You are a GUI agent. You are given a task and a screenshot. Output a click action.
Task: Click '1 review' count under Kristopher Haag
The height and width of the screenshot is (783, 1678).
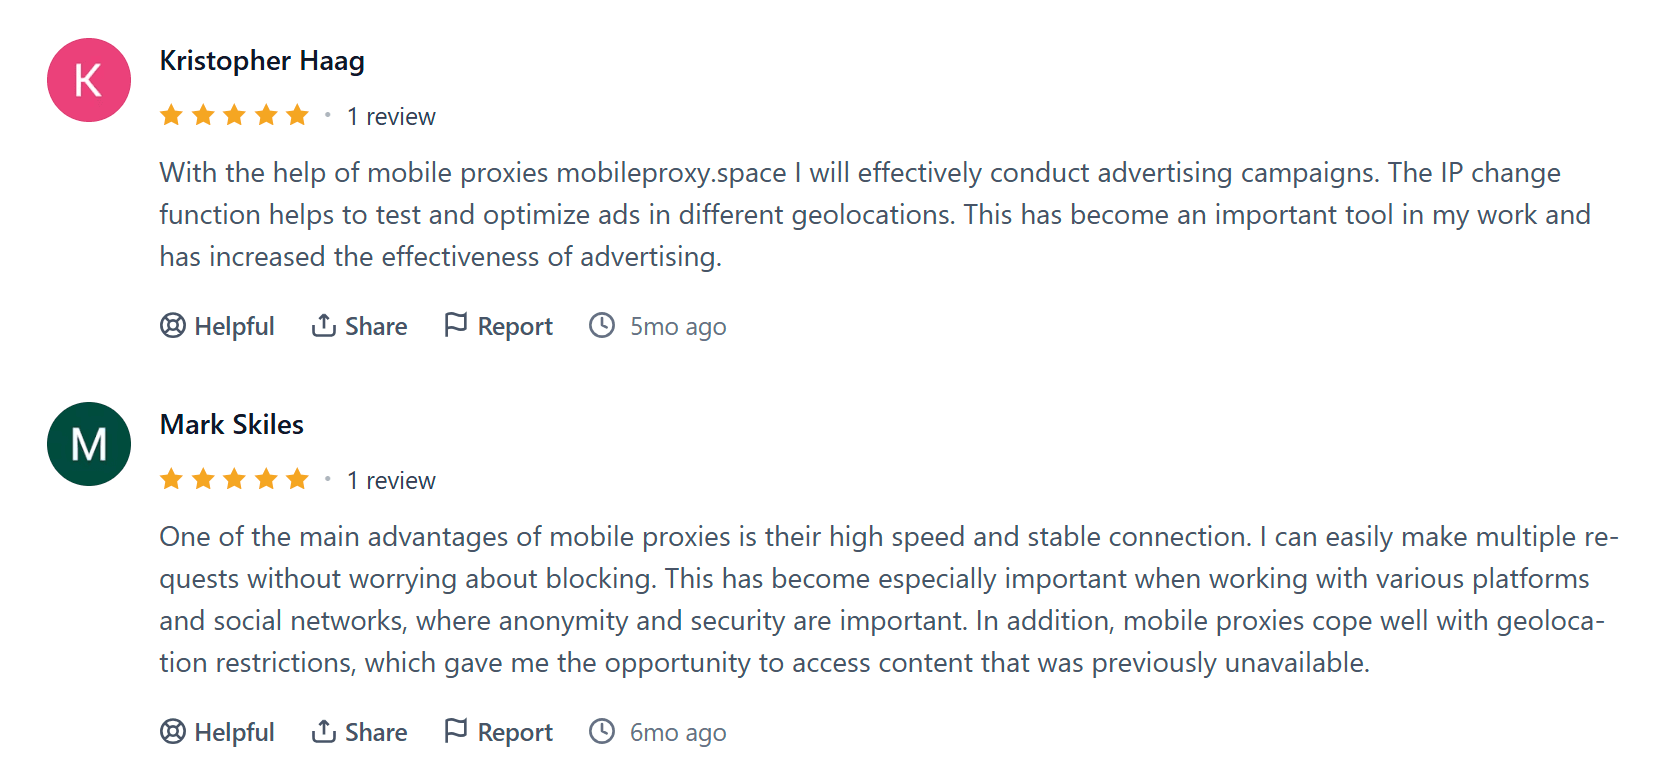pyautogui.click(x=391, y=117)
